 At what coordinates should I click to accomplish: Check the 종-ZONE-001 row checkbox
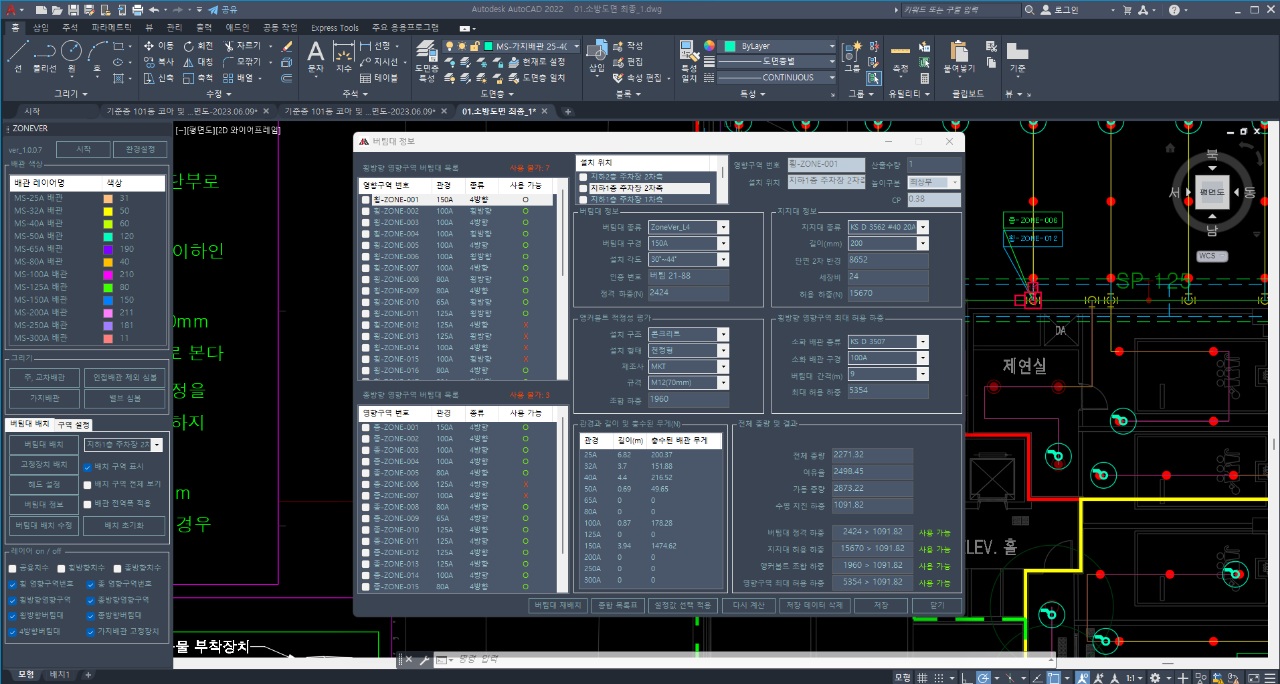click(x=366, y=427)
